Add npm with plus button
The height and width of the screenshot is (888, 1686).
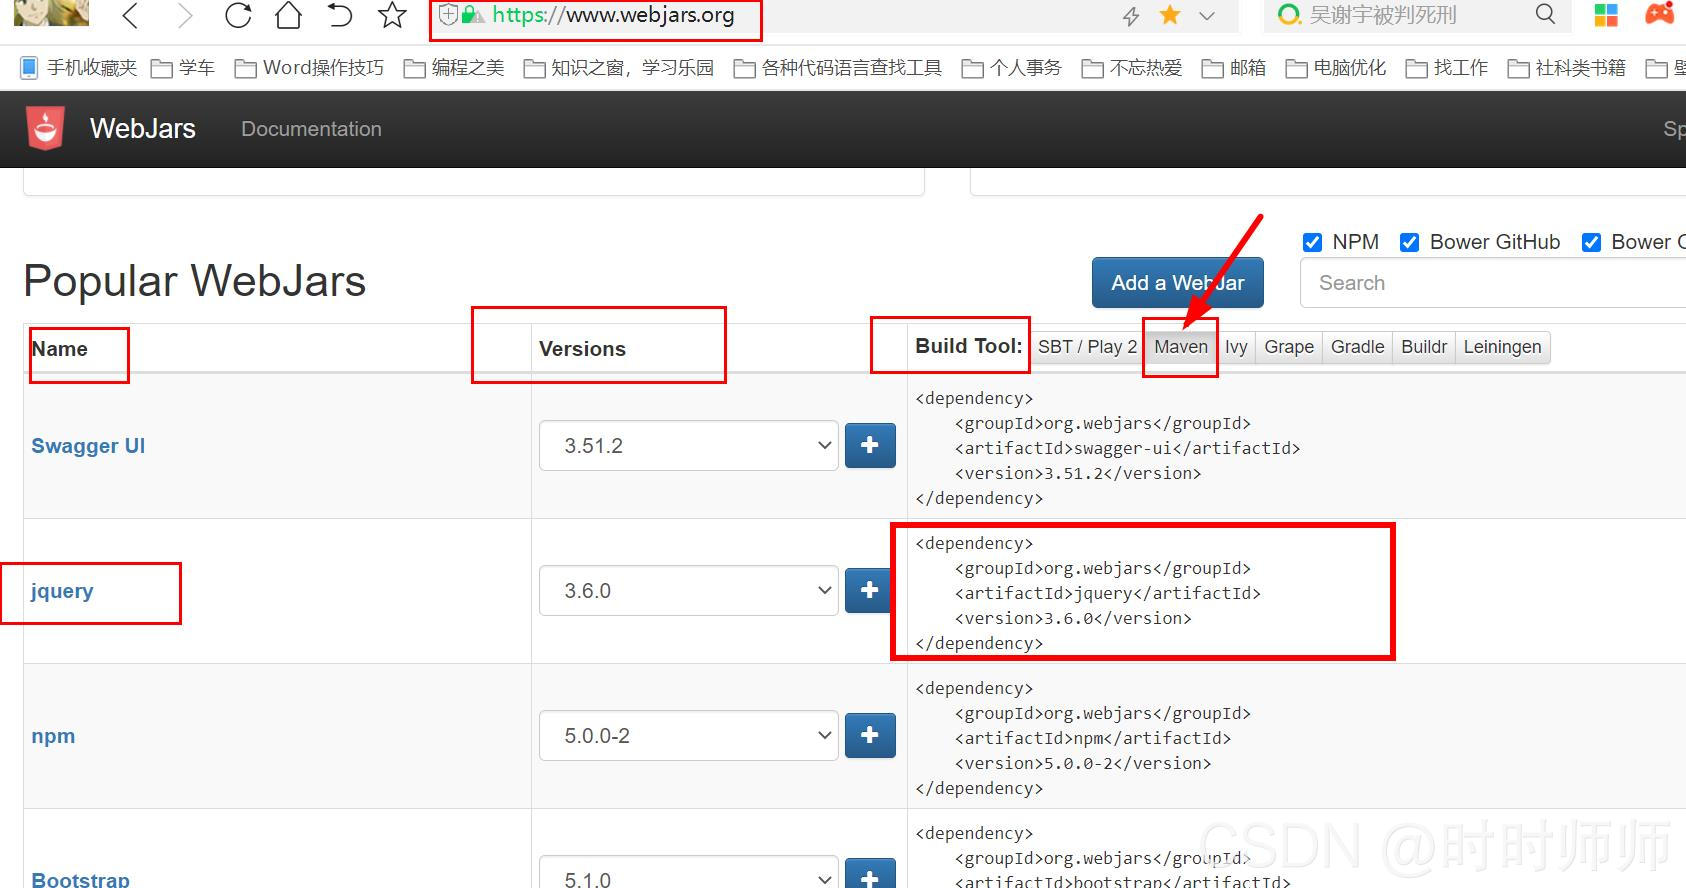click(x=870, y=735)
